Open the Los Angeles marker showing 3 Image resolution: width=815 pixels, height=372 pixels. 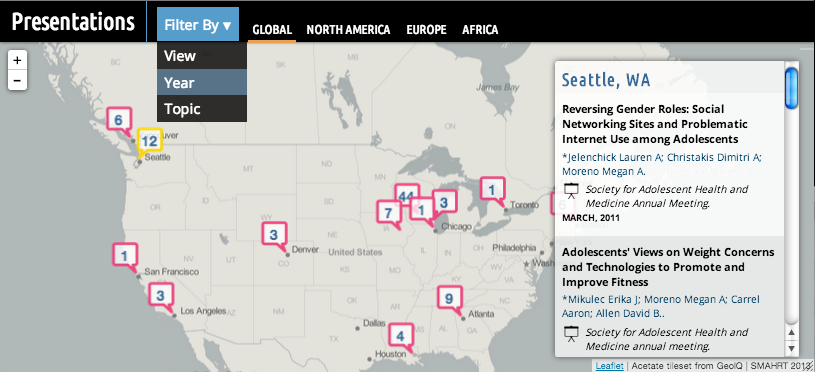161,296
